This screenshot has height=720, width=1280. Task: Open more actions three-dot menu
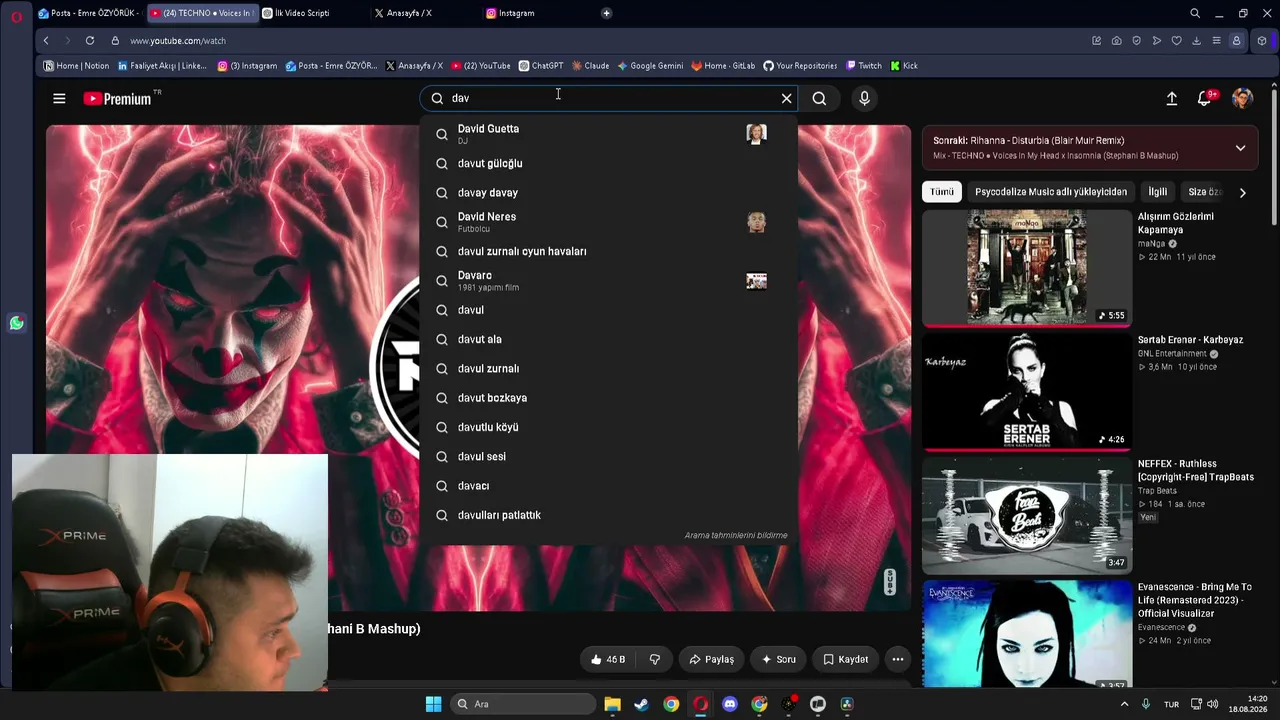click(x=898, y=659)
